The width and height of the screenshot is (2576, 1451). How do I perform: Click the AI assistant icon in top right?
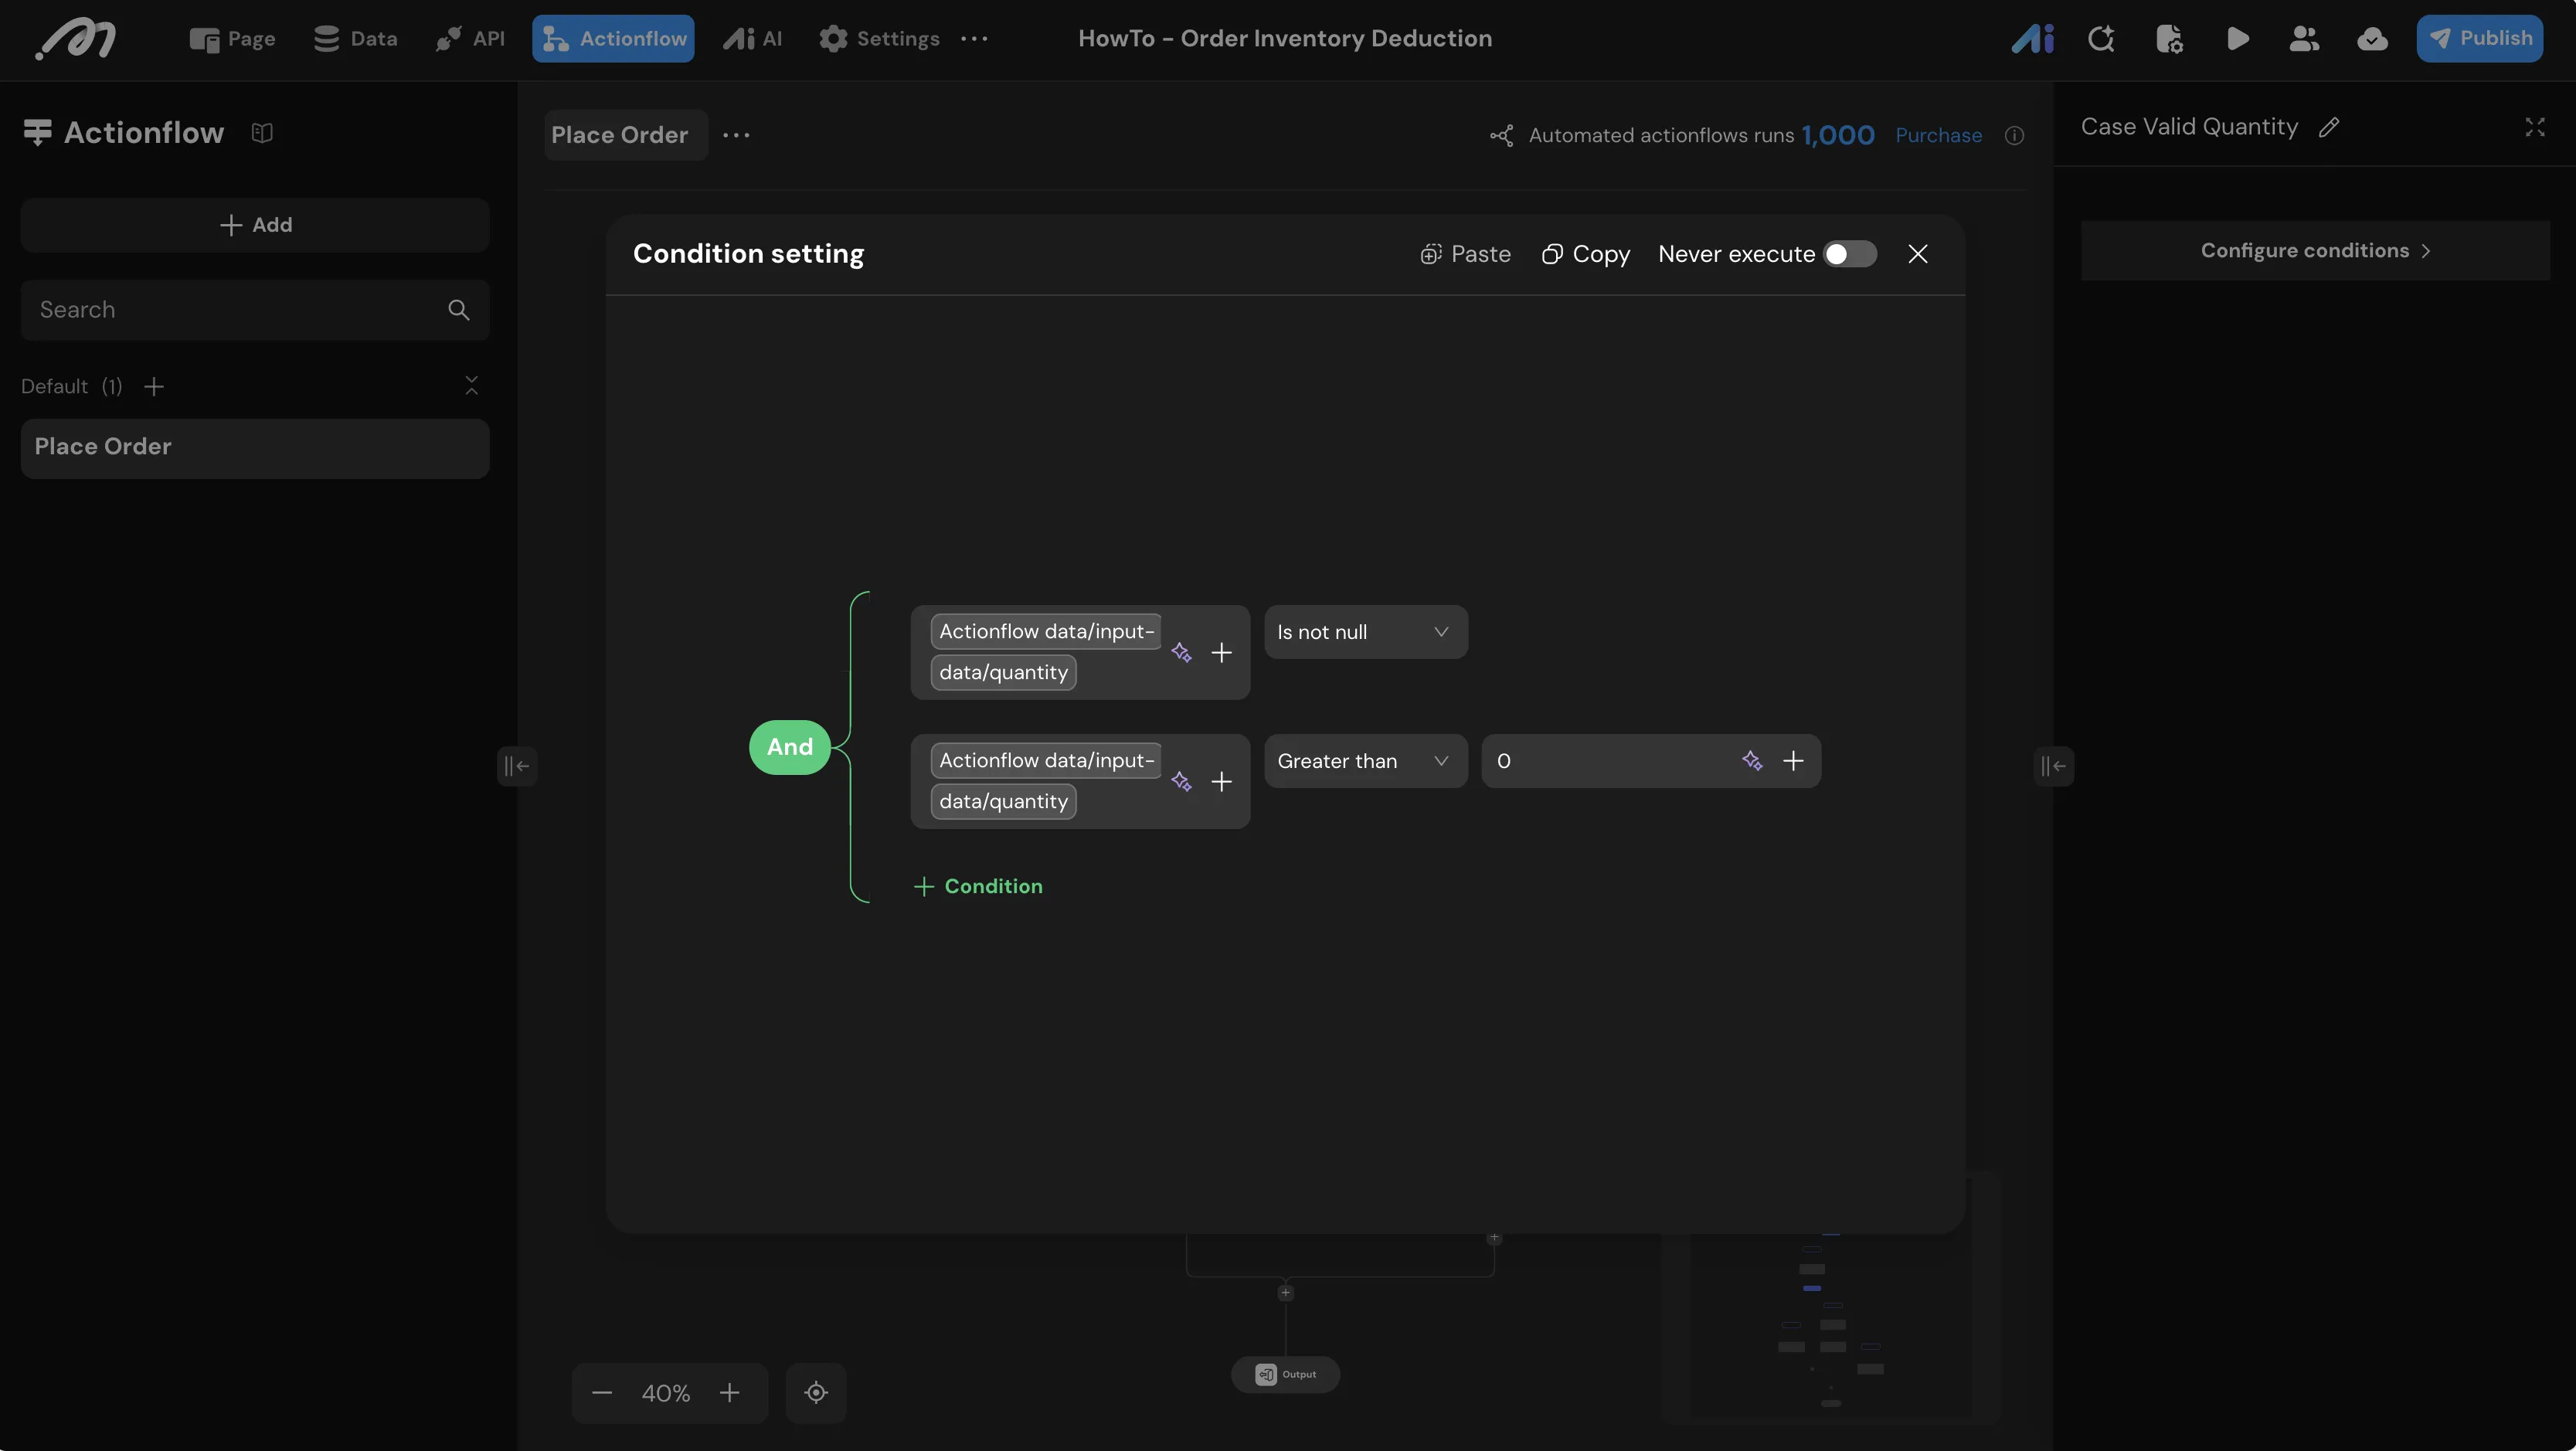pos(2032,39)
